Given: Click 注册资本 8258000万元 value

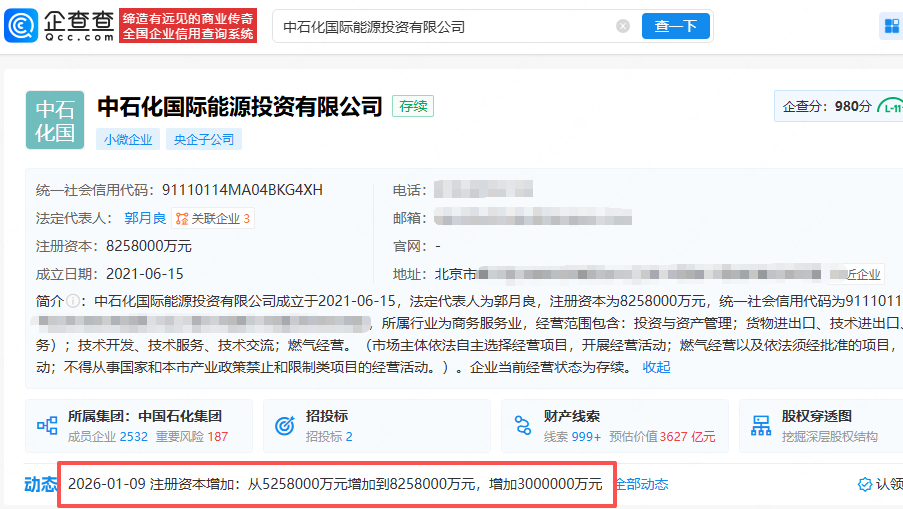Looking at the screenshot, I should (149, 246).
